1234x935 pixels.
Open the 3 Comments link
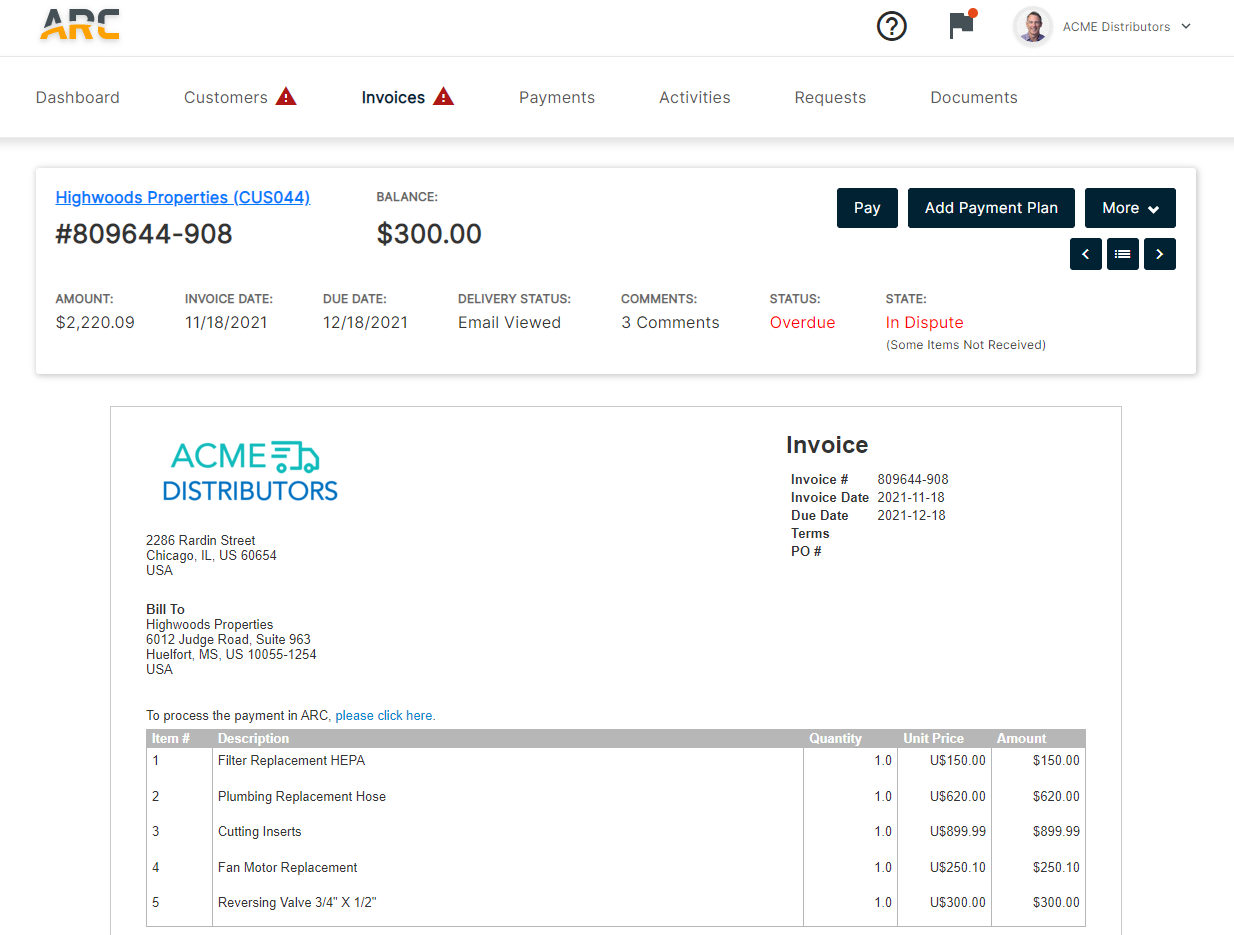670,323
